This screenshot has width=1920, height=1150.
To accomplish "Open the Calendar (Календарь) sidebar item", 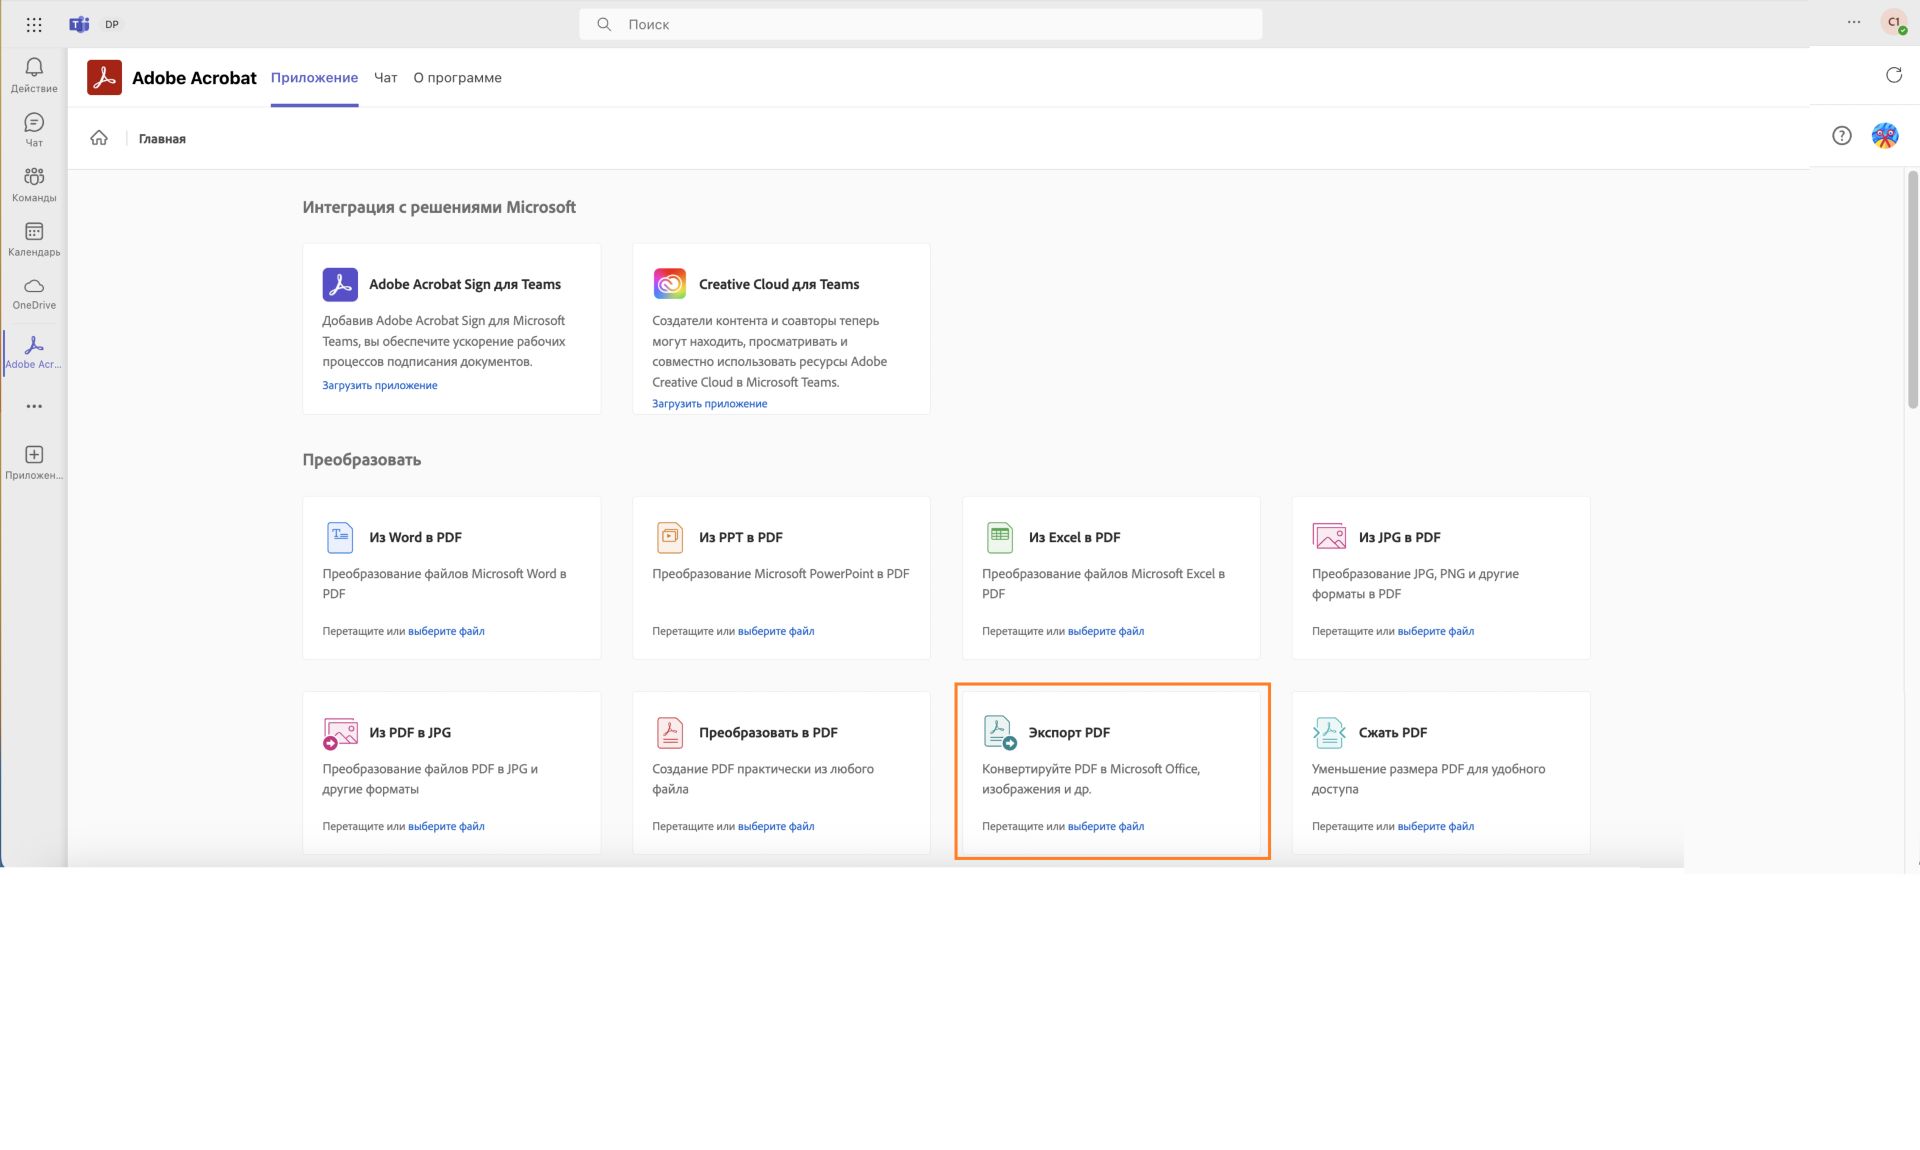I will point(34,239).
